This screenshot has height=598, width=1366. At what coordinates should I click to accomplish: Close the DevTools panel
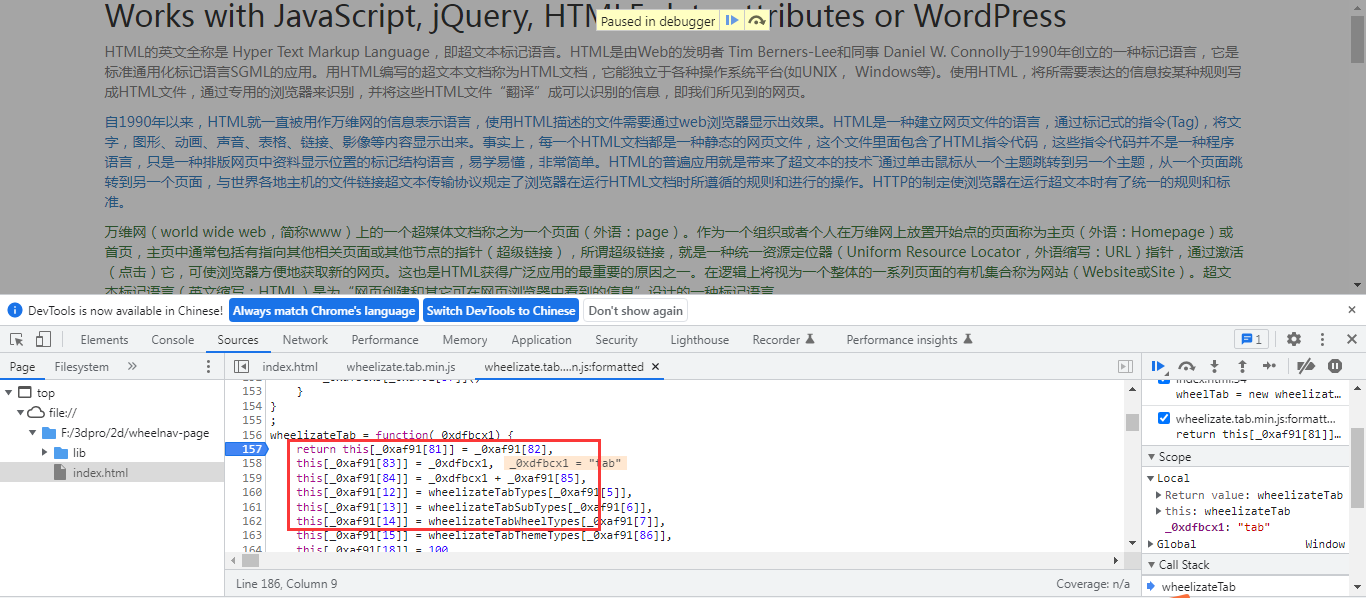coord(1351,340)
